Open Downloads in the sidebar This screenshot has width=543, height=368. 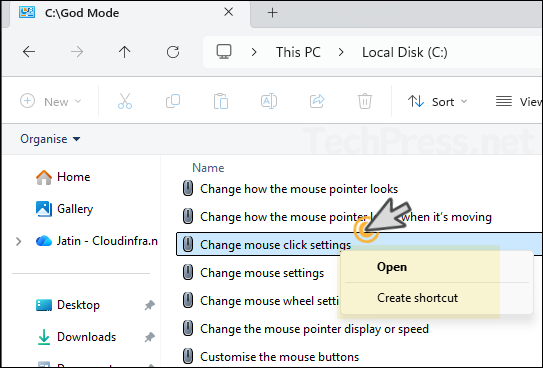76,336
